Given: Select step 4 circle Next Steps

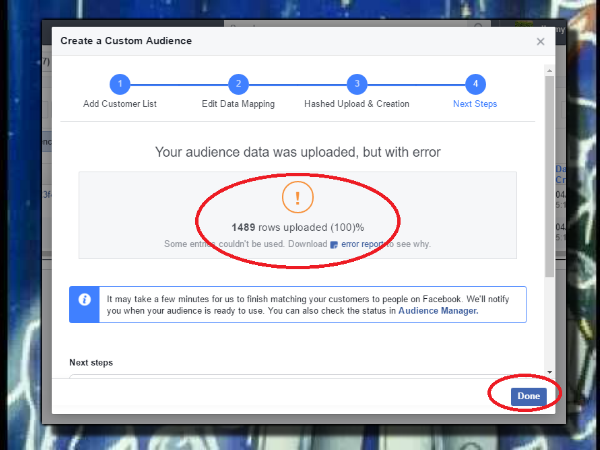Looking at the screenshot, I should click(x=475, y=84).
